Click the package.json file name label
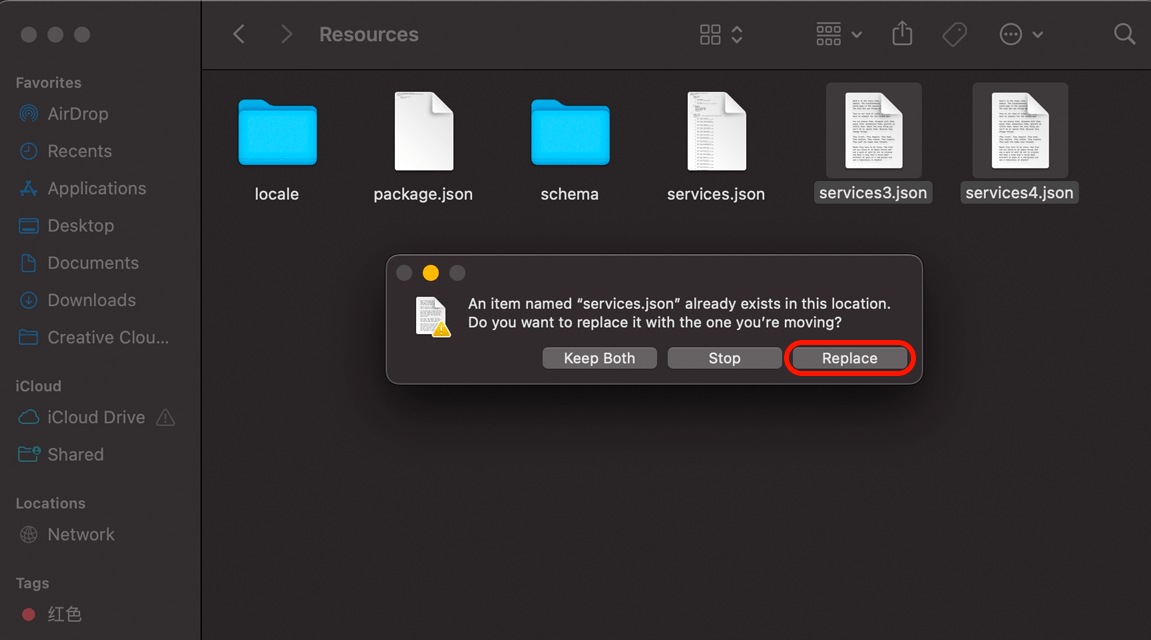Viewport: 1151px width, 640px height. (x=423, y=194)
